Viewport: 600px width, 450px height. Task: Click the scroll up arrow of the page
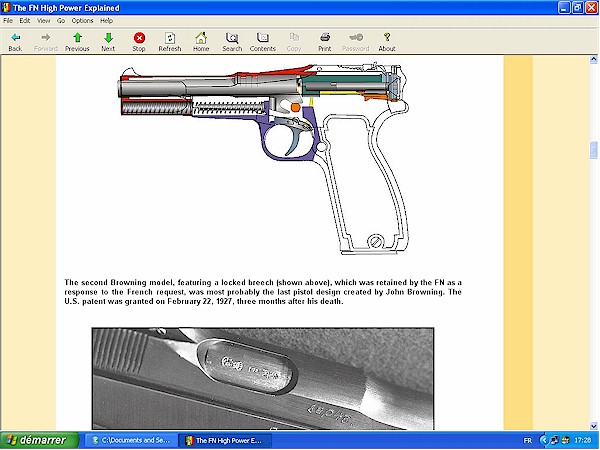click(x=593, y=59)
